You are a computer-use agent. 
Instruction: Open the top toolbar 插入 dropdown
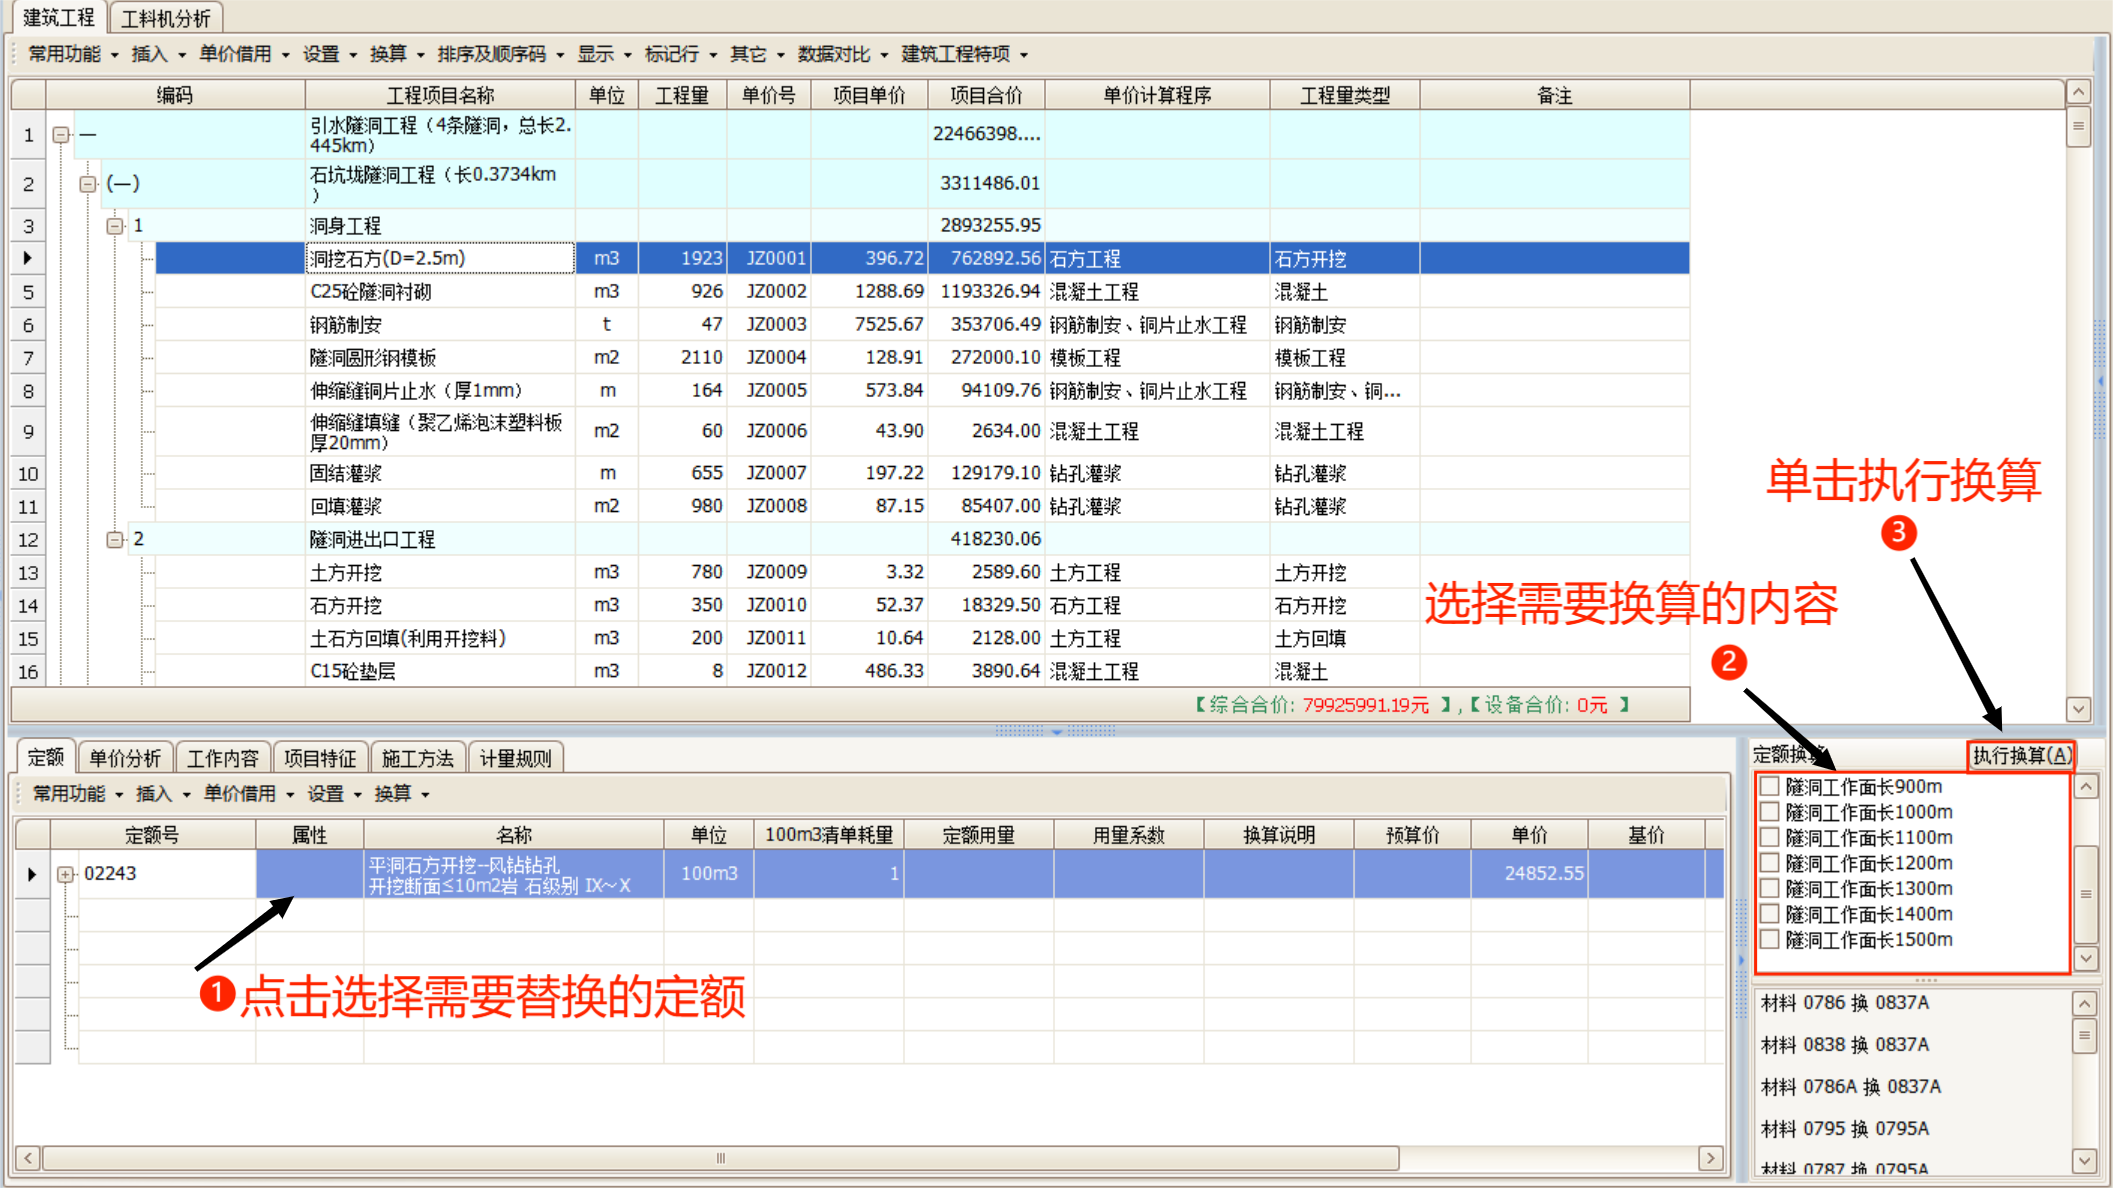pyautogui.click(x=158, y=54)
